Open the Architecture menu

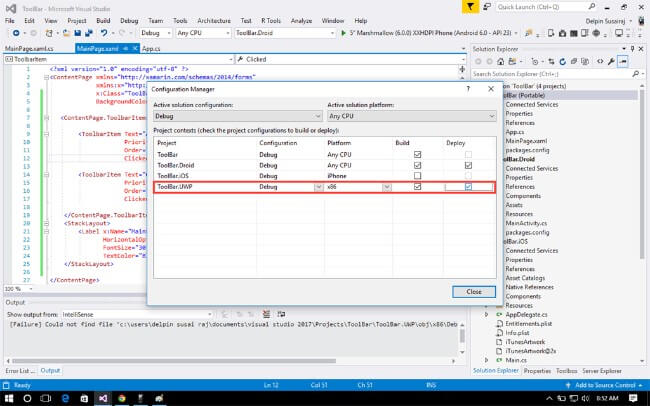click(x=213, y=20)
